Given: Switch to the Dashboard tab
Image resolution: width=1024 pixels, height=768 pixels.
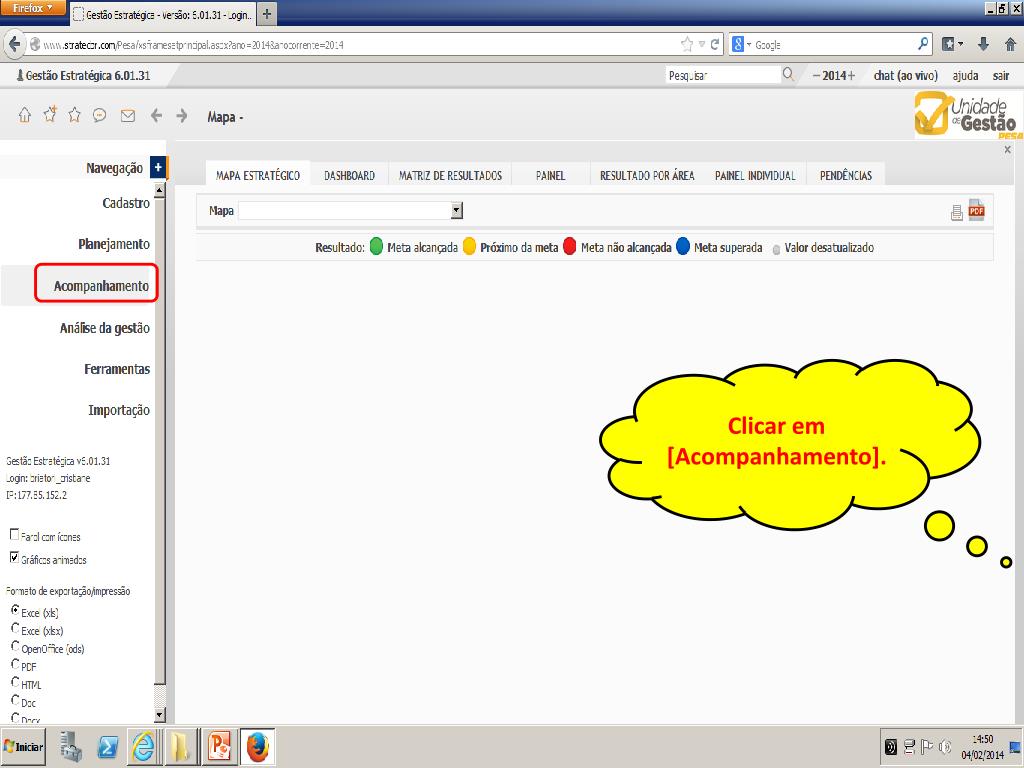Looking at the screenshot, I should click(x=349, y=175).
